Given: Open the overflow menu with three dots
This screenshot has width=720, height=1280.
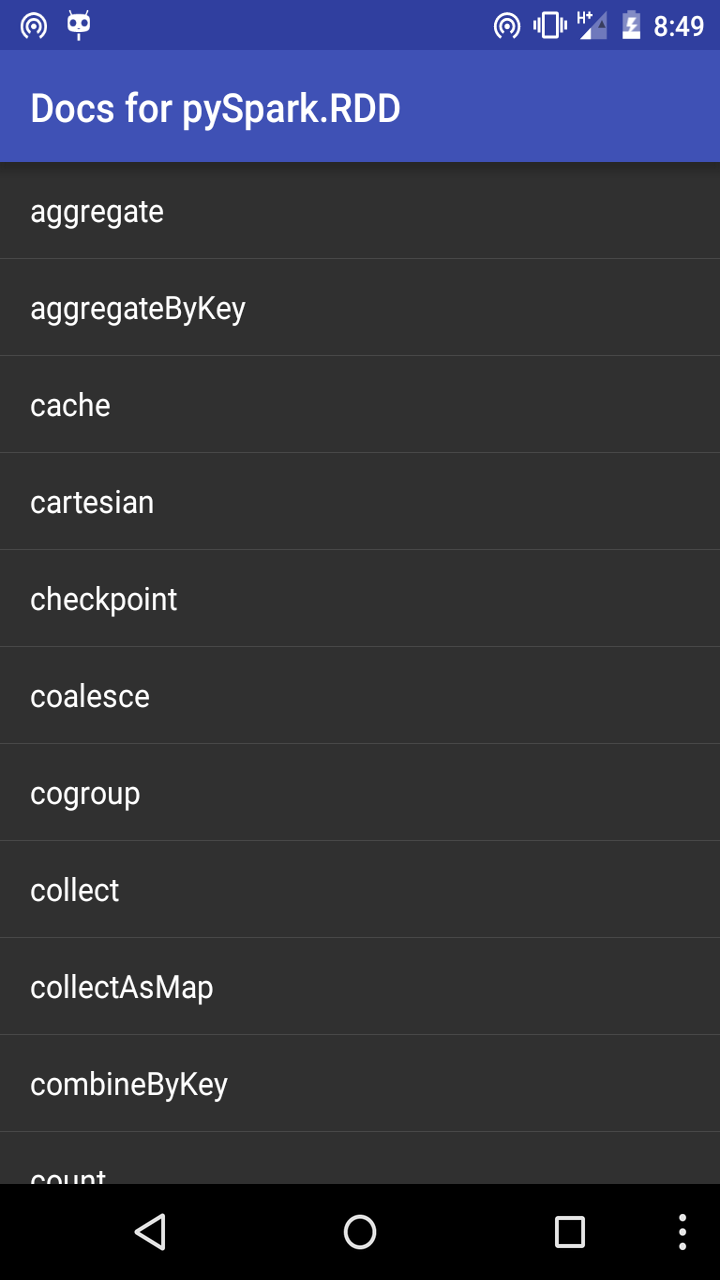Looking at the screenshot, I should 681,1231.
